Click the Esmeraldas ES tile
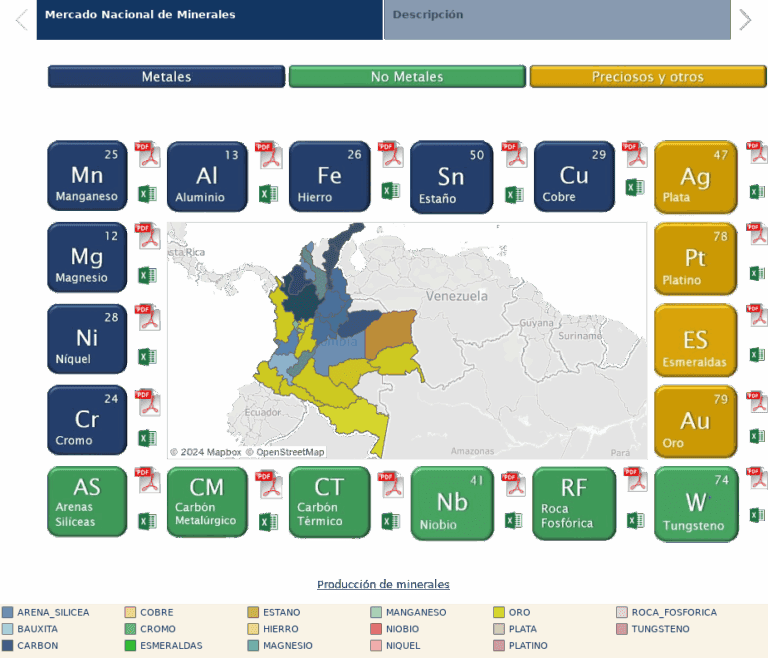Screen dimensions: 768x658 point(695,340)
